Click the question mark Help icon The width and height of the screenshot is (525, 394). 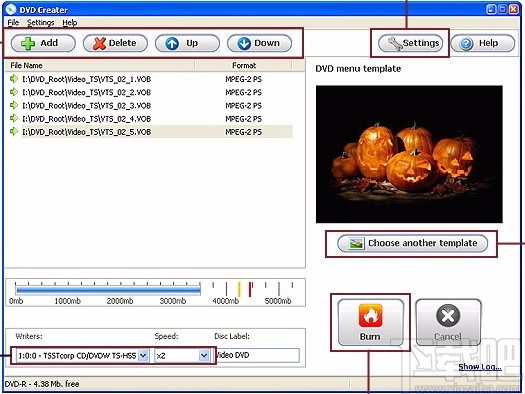click(466, 44)
